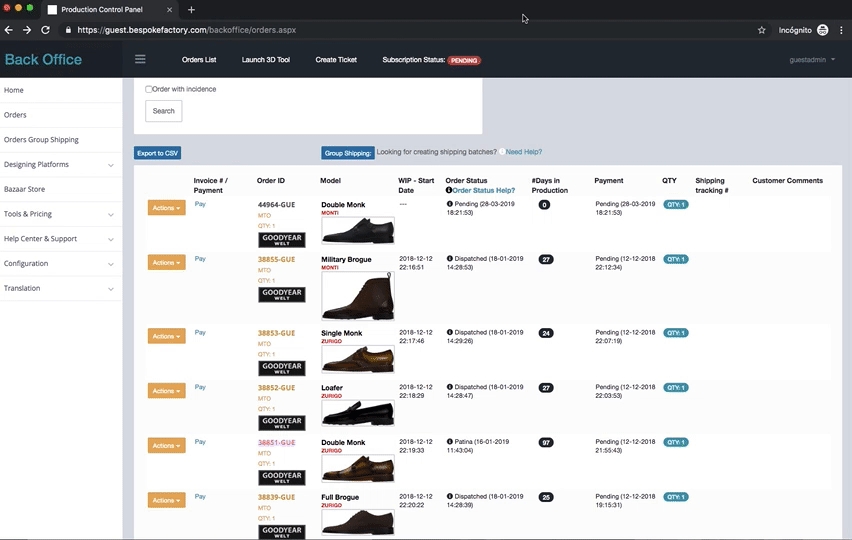Open order ID 38853-GUE link
The height and width of the screenshot is (540, 852).
276,333
